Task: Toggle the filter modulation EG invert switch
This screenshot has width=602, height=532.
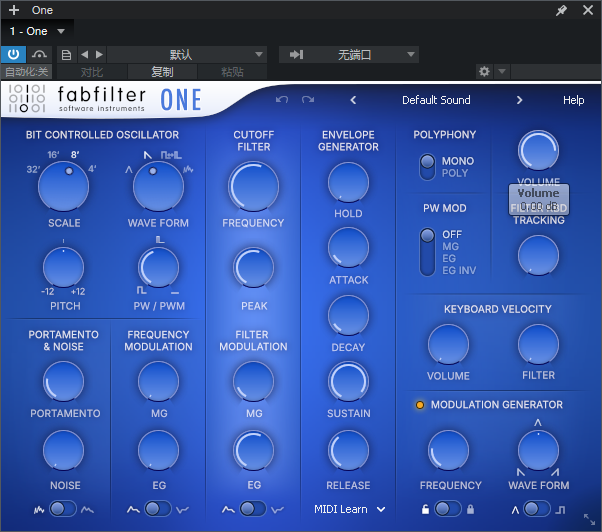Action: 253,509
